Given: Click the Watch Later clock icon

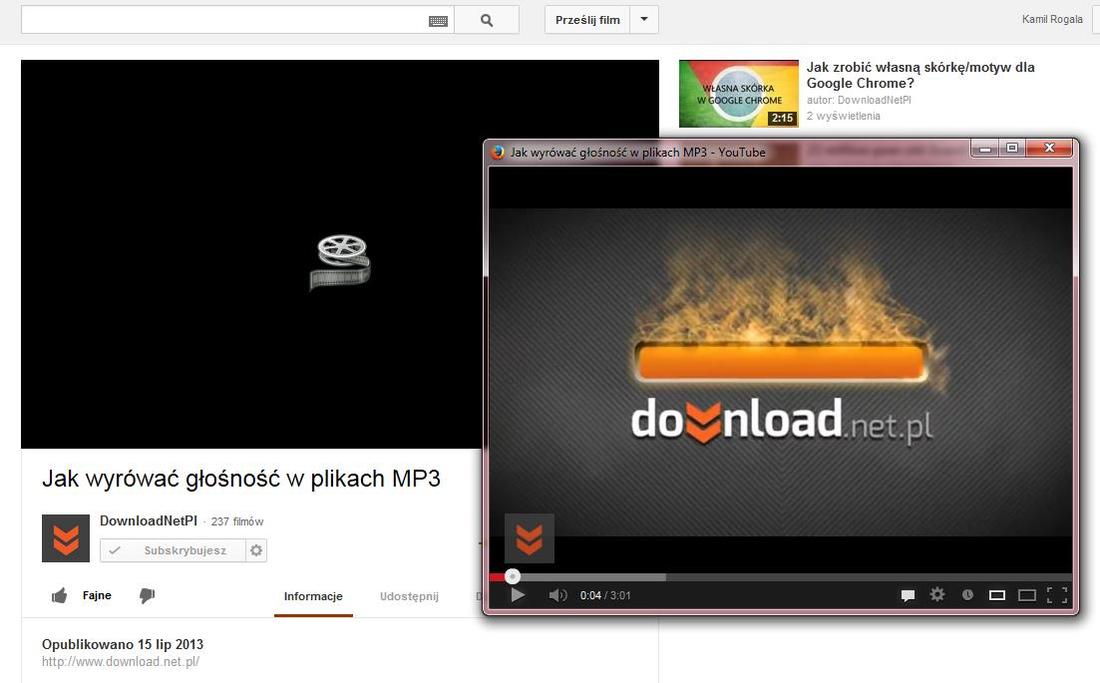Looking at the screenshot, I should point(967,595).
